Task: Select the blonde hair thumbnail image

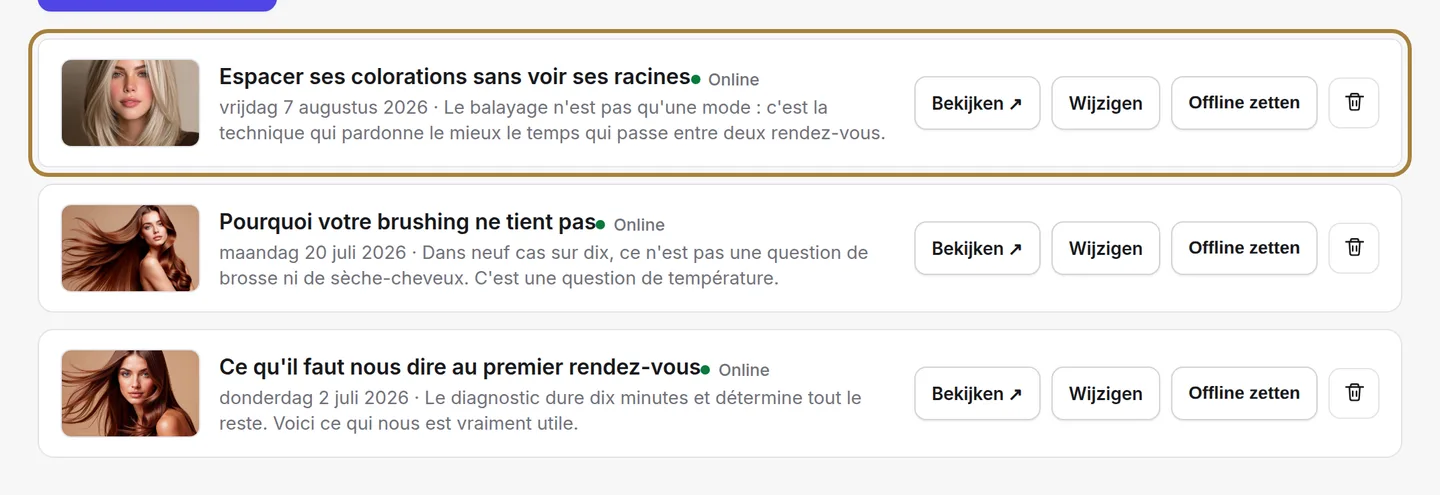Action: tap(130, 103)
